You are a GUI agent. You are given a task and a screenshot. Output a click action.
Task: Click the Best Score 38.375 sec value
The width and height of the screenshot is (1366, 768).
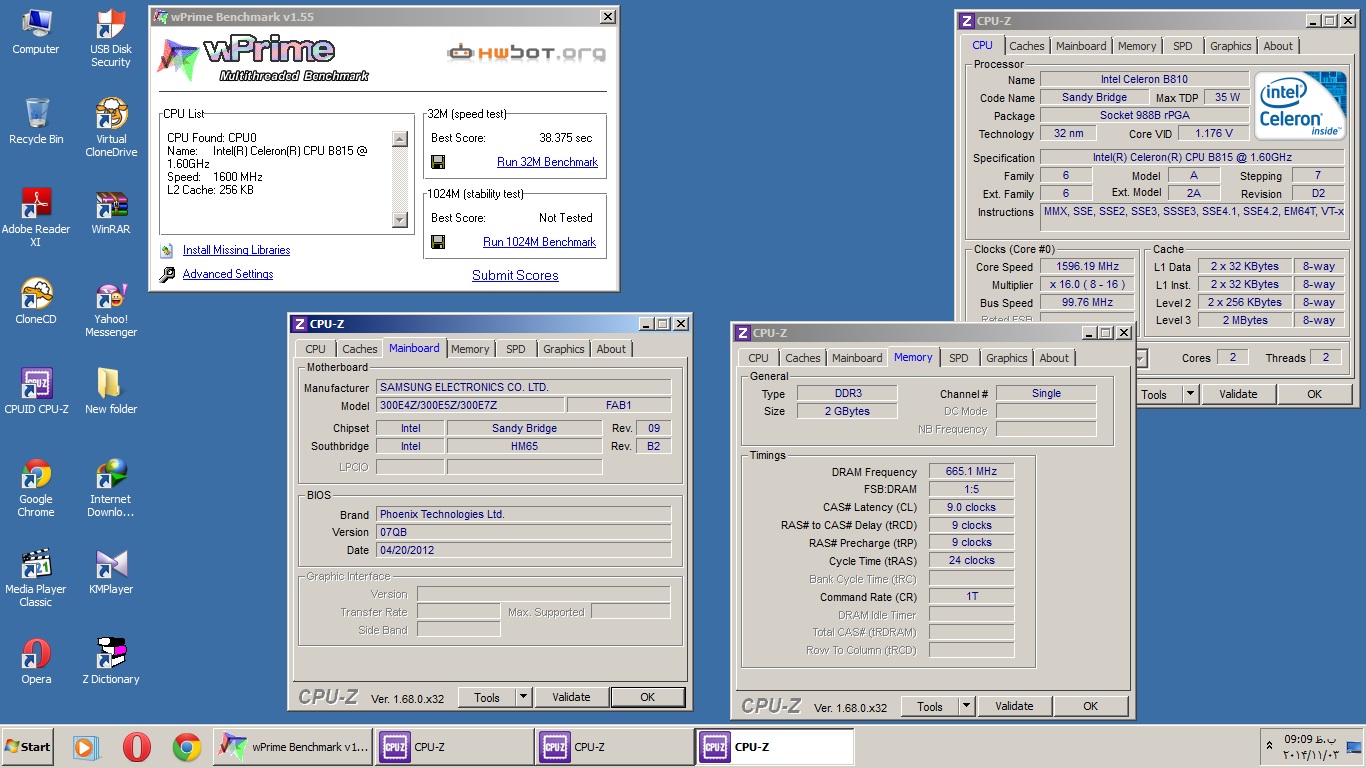tap(565, 138)
